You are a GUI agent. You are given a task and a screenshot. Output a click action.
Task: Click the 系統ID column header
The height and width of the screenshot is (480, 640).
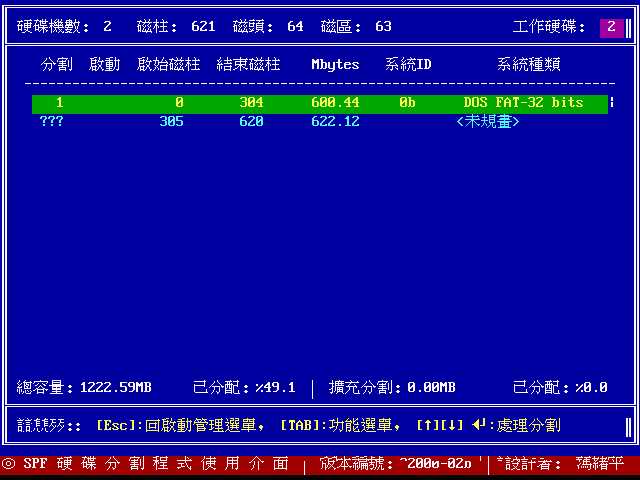tap(408, 65)
